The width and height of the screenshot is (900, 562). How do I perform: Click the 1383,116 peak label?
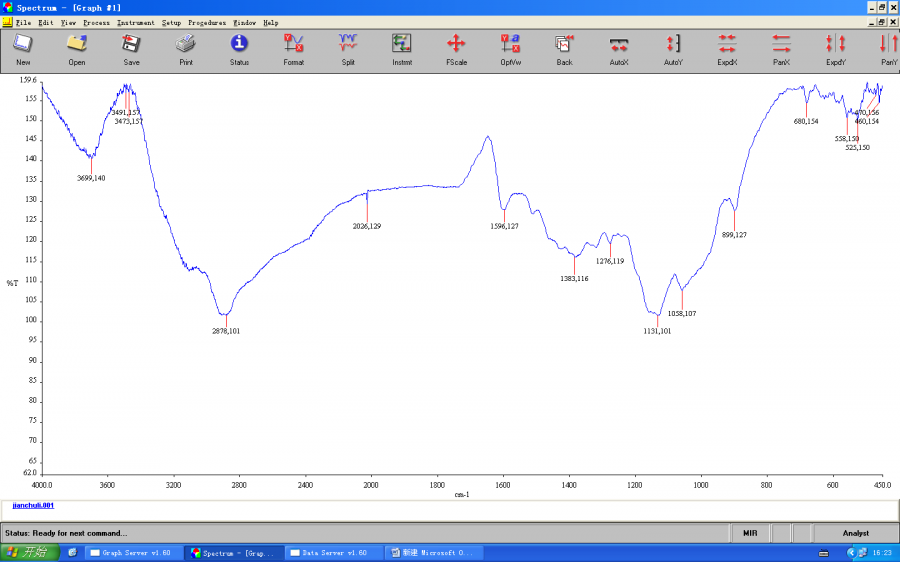[575, 278]
